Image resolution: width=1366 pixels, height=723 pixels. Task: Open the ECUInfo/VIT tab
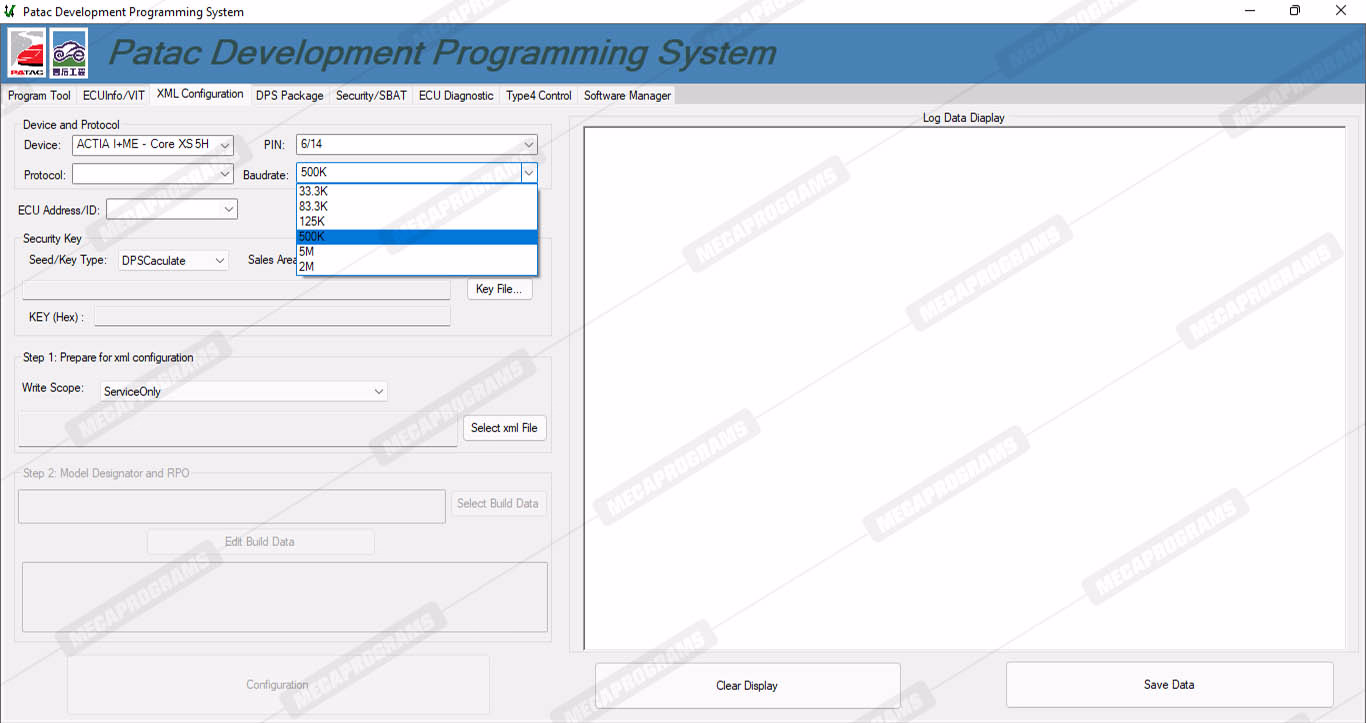(114, 96)
